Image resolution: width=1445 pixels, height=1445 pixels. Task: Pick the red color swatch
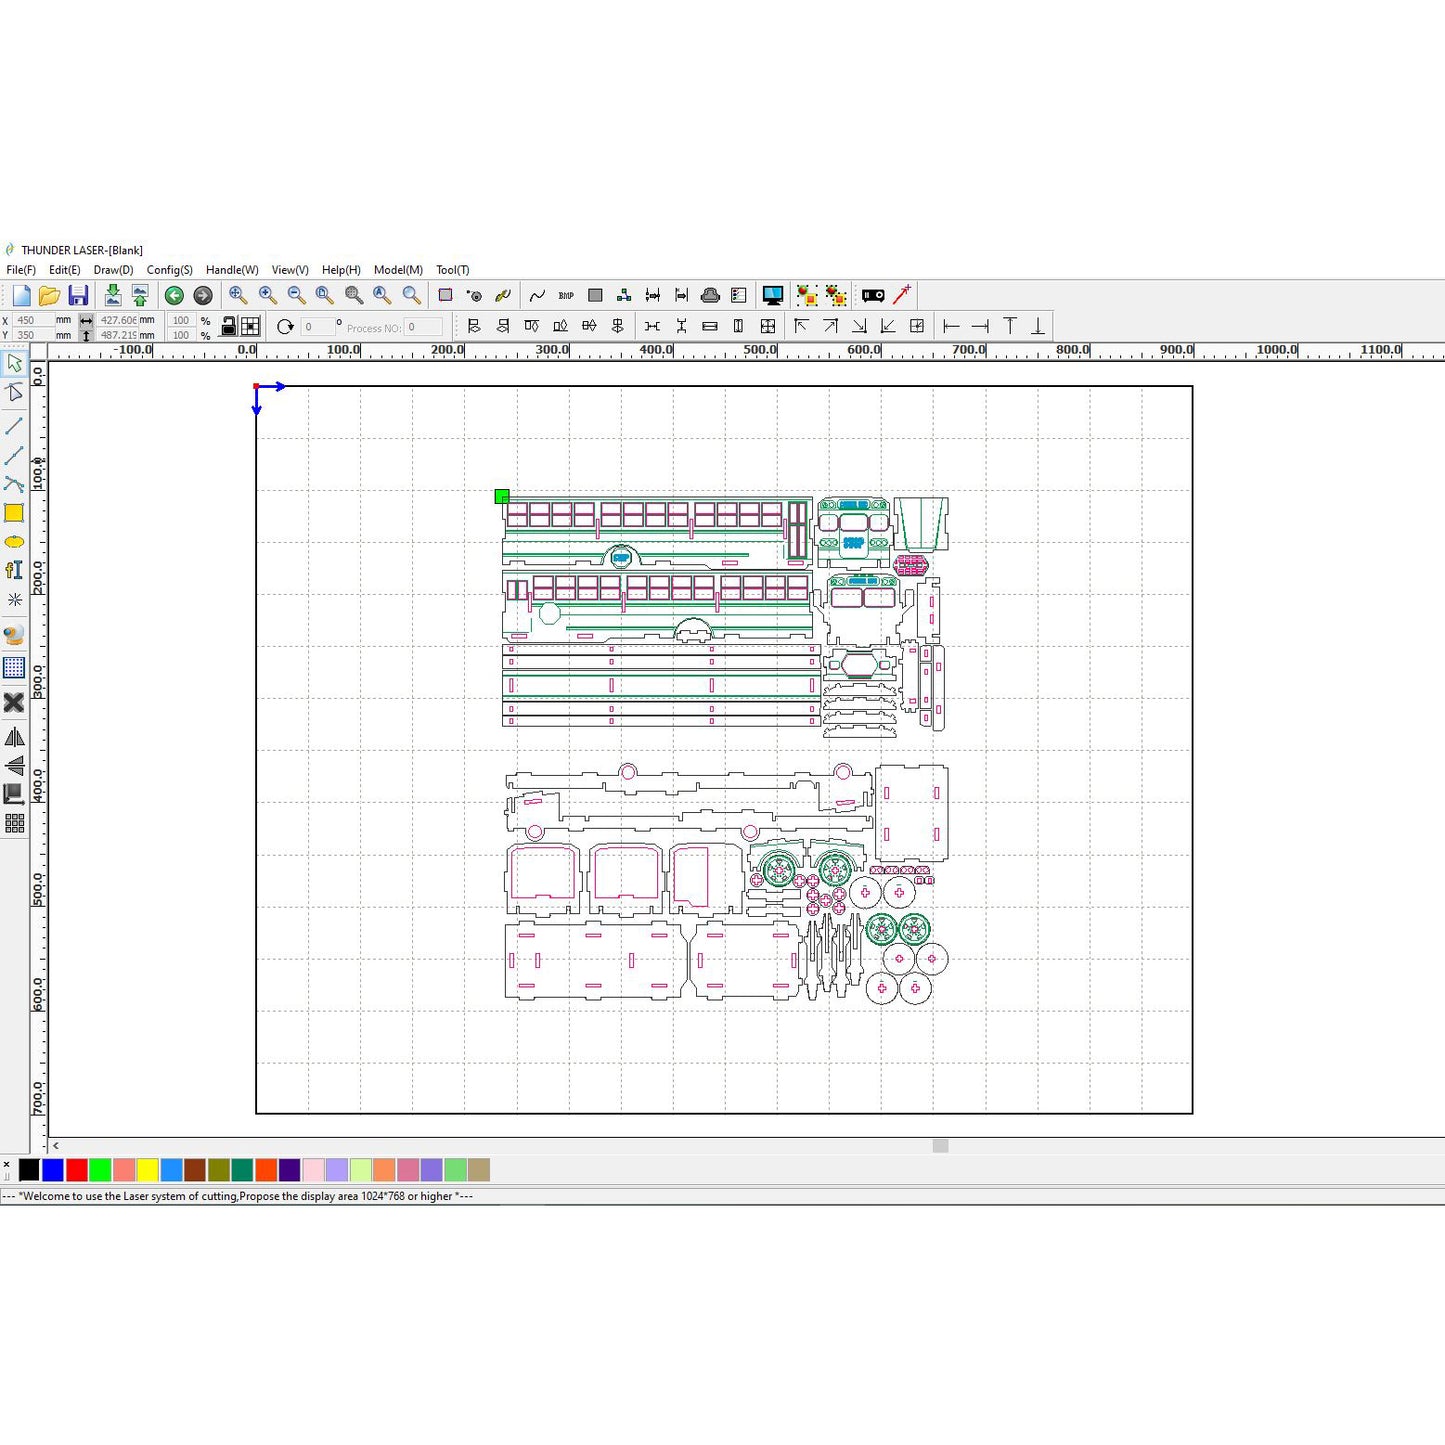[76, 1169]
